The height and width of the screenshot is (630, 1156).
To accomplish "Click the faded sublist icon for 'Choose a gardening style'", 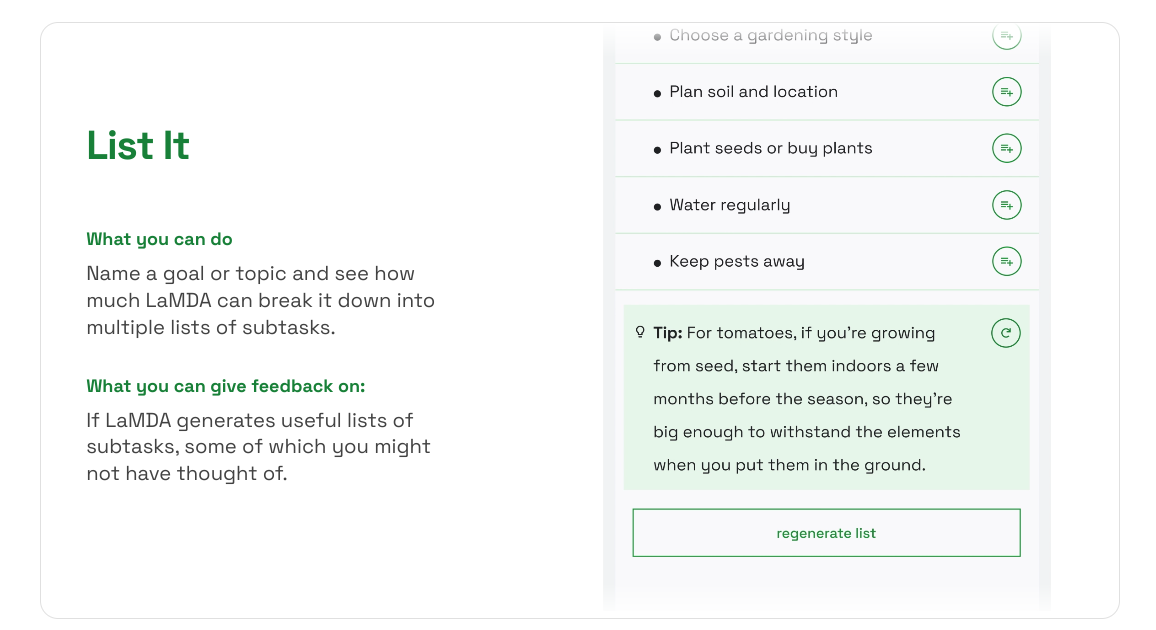I will (x=1006, y=35).
